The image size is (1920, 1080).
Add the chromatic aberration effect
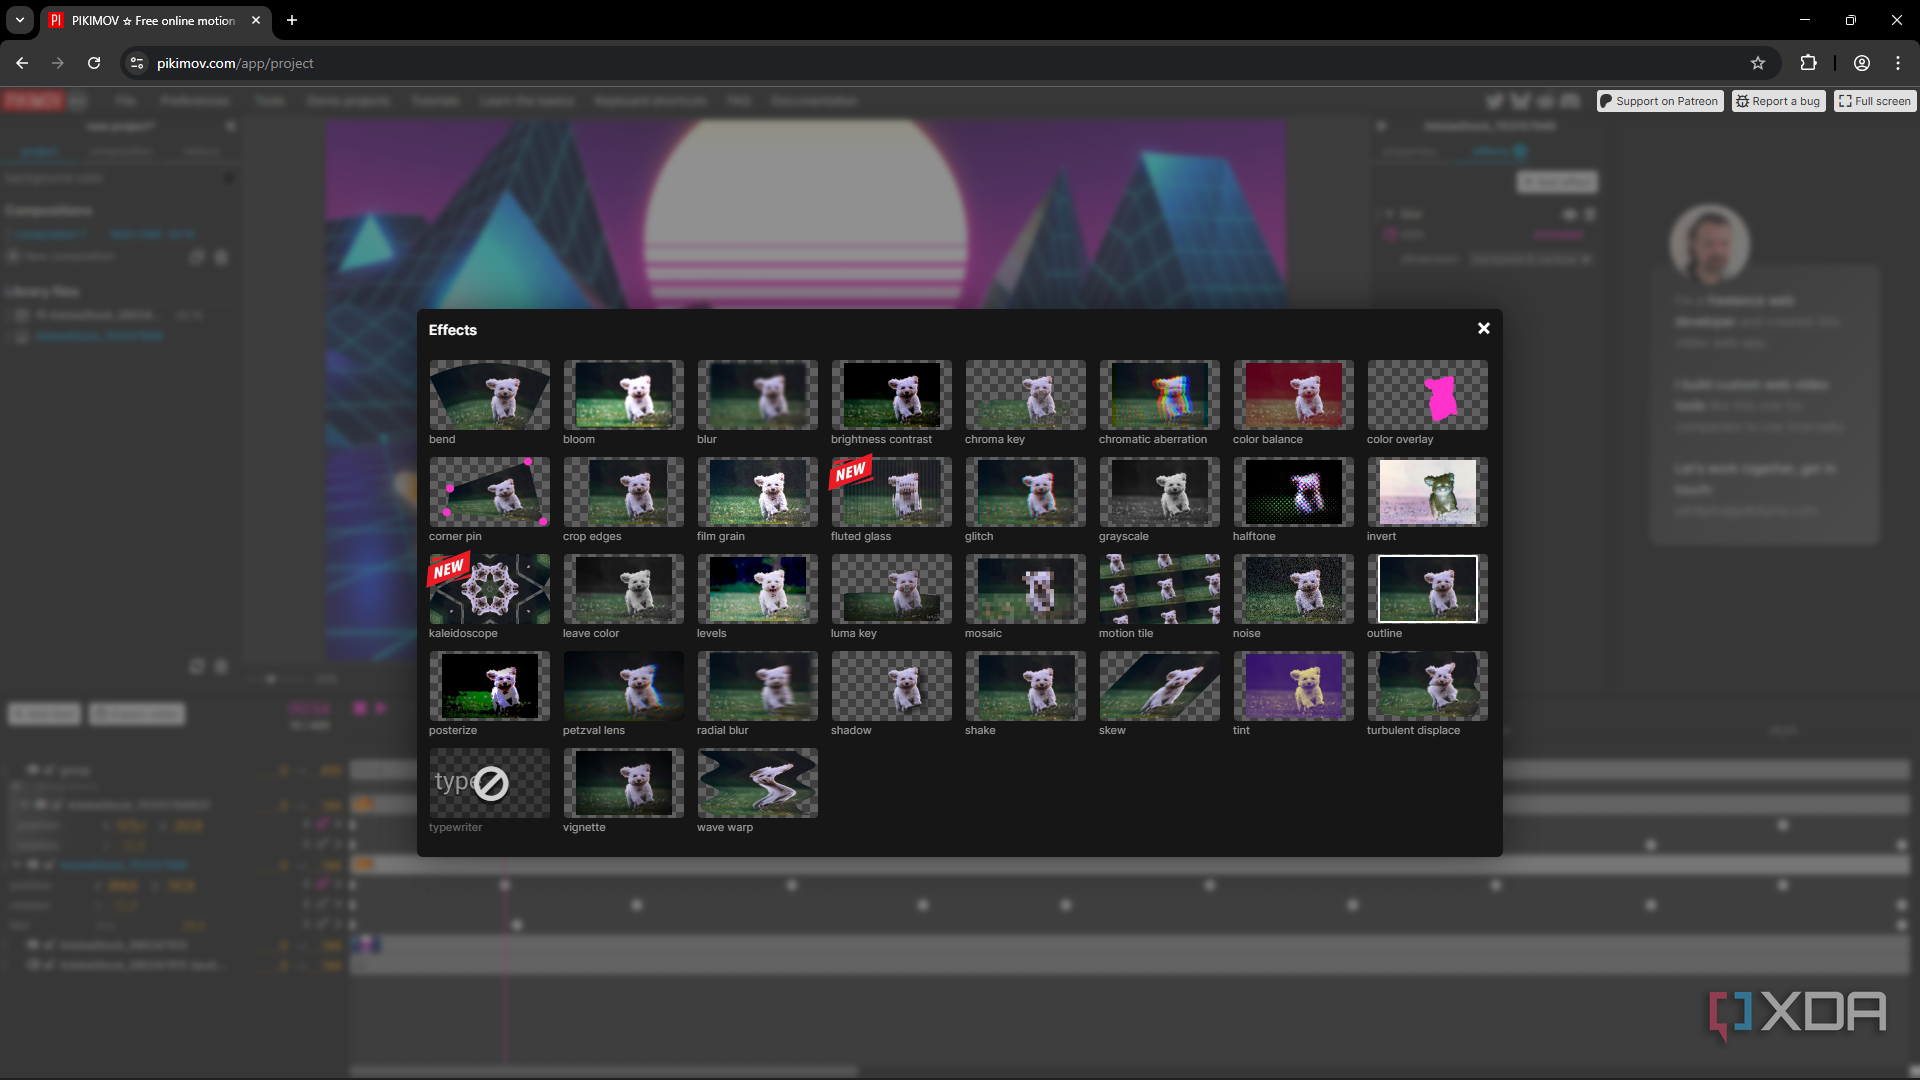[1159, 395]
